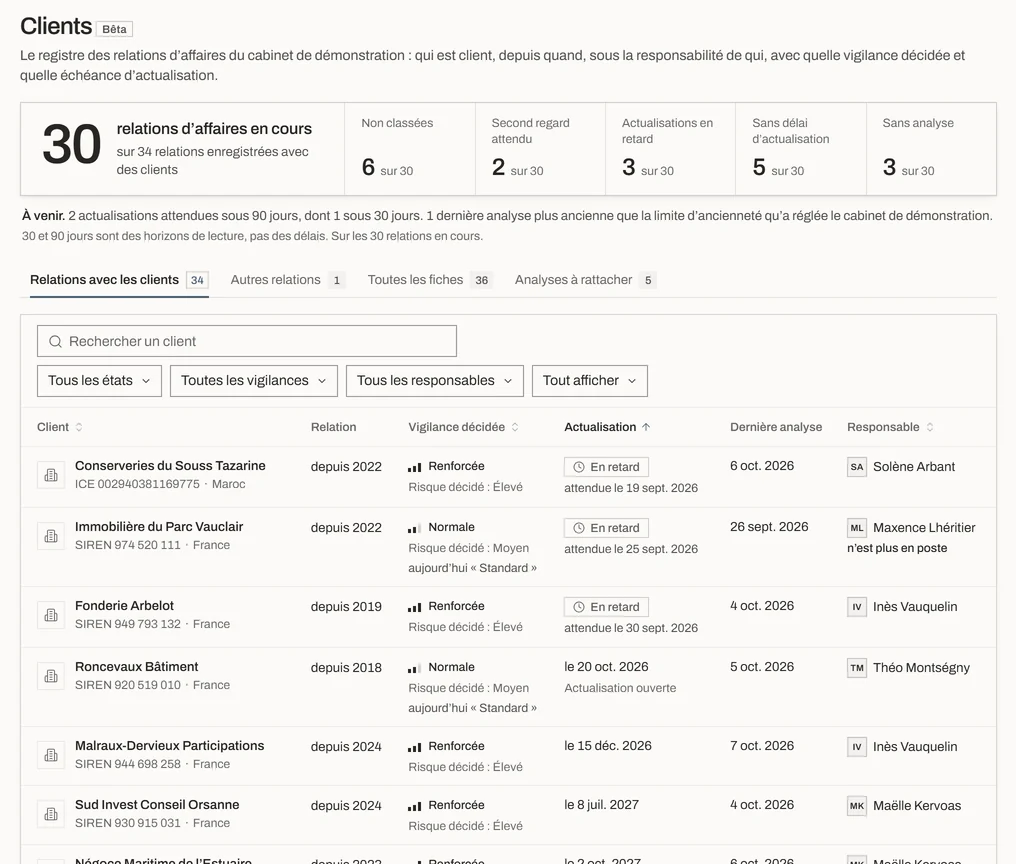Click the vigilance bars icon for Fonderie Arbelot
Screen dimensions: 1016x864
[x=415, y=607]
